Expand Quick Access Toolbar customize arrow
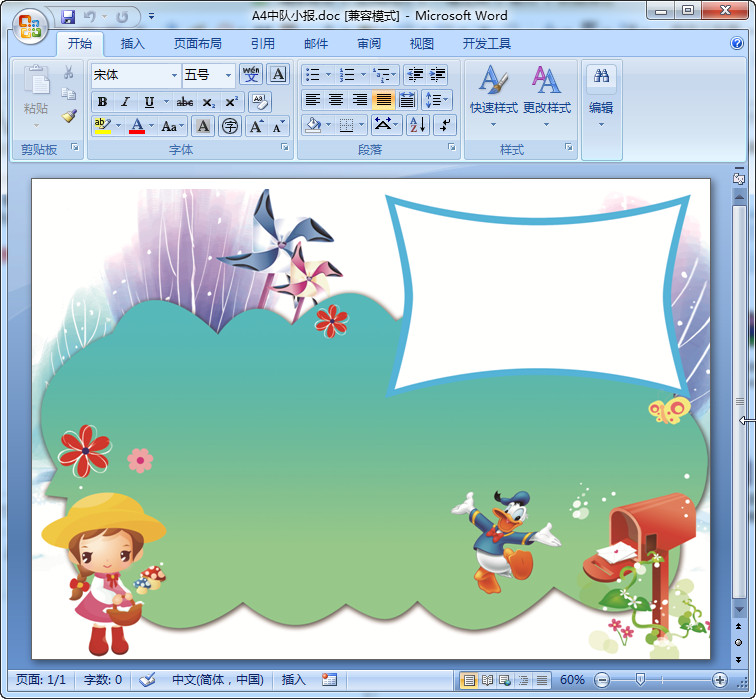Screen dimensions: 756x699 click(151, 17)
